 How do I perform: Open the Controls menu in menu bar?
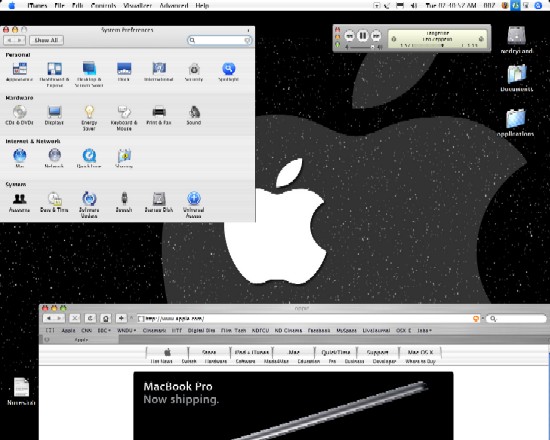tap(103, 6)
